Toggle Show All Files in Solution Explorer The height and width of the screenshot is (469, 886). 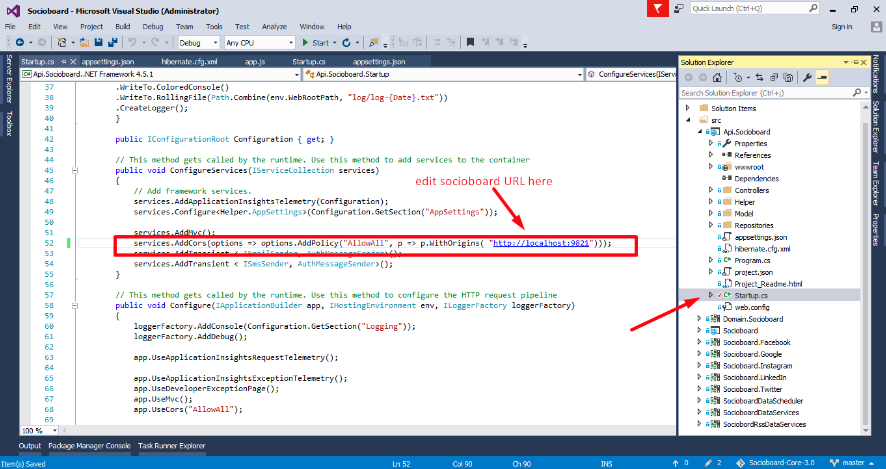coord(788,77)
